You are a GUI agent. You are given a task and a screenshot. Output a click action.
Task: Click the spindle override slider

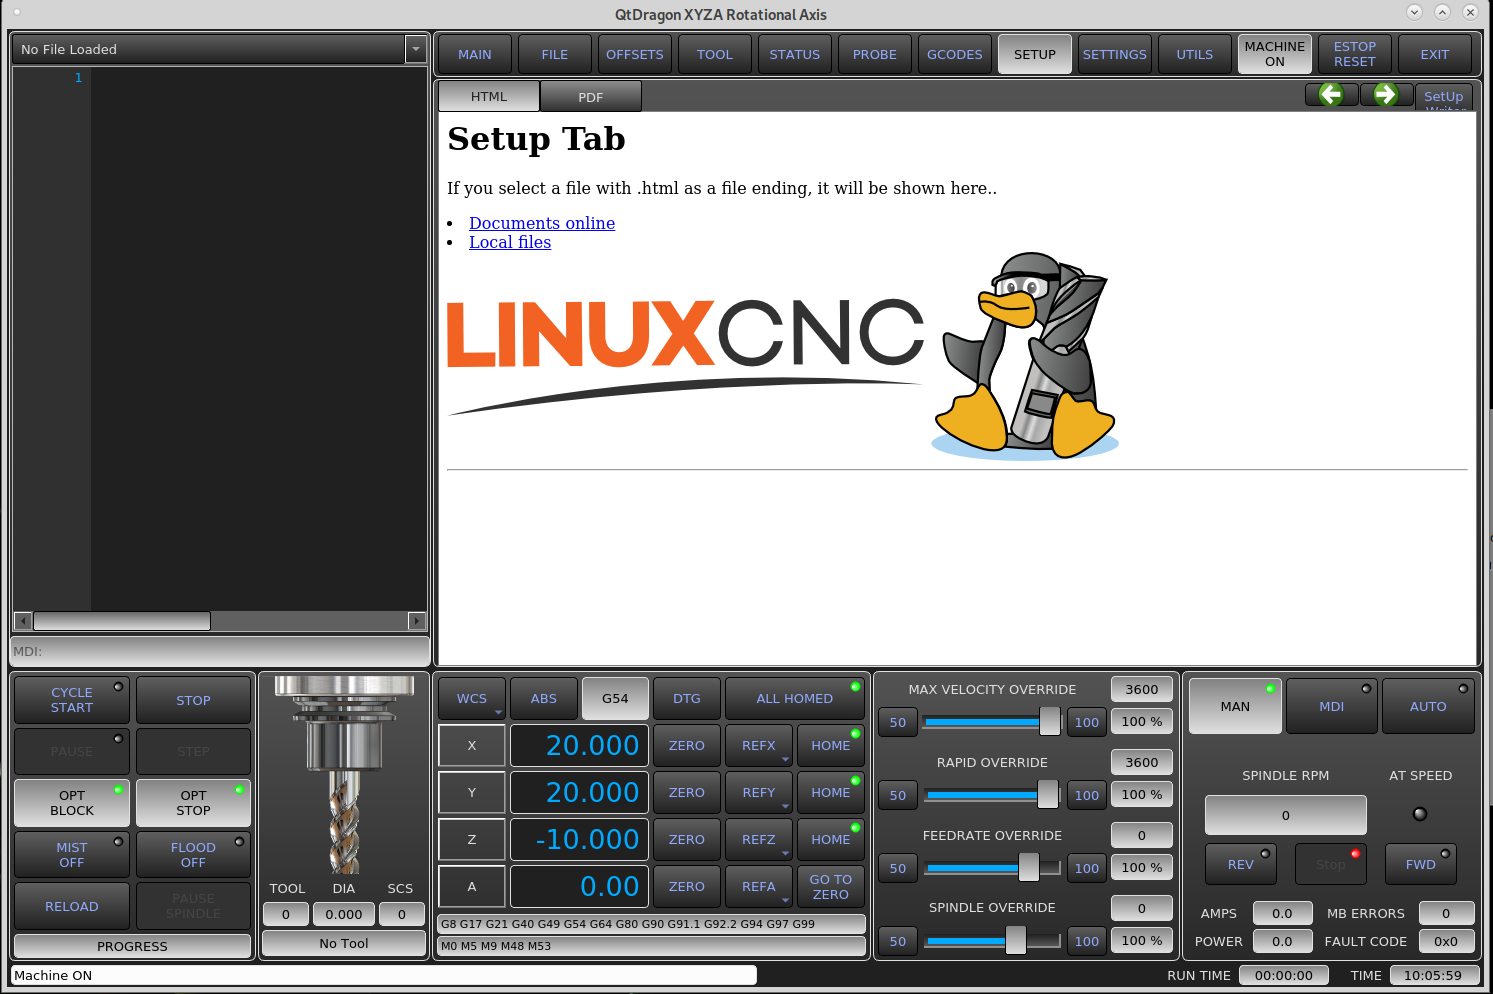point(992,941)
